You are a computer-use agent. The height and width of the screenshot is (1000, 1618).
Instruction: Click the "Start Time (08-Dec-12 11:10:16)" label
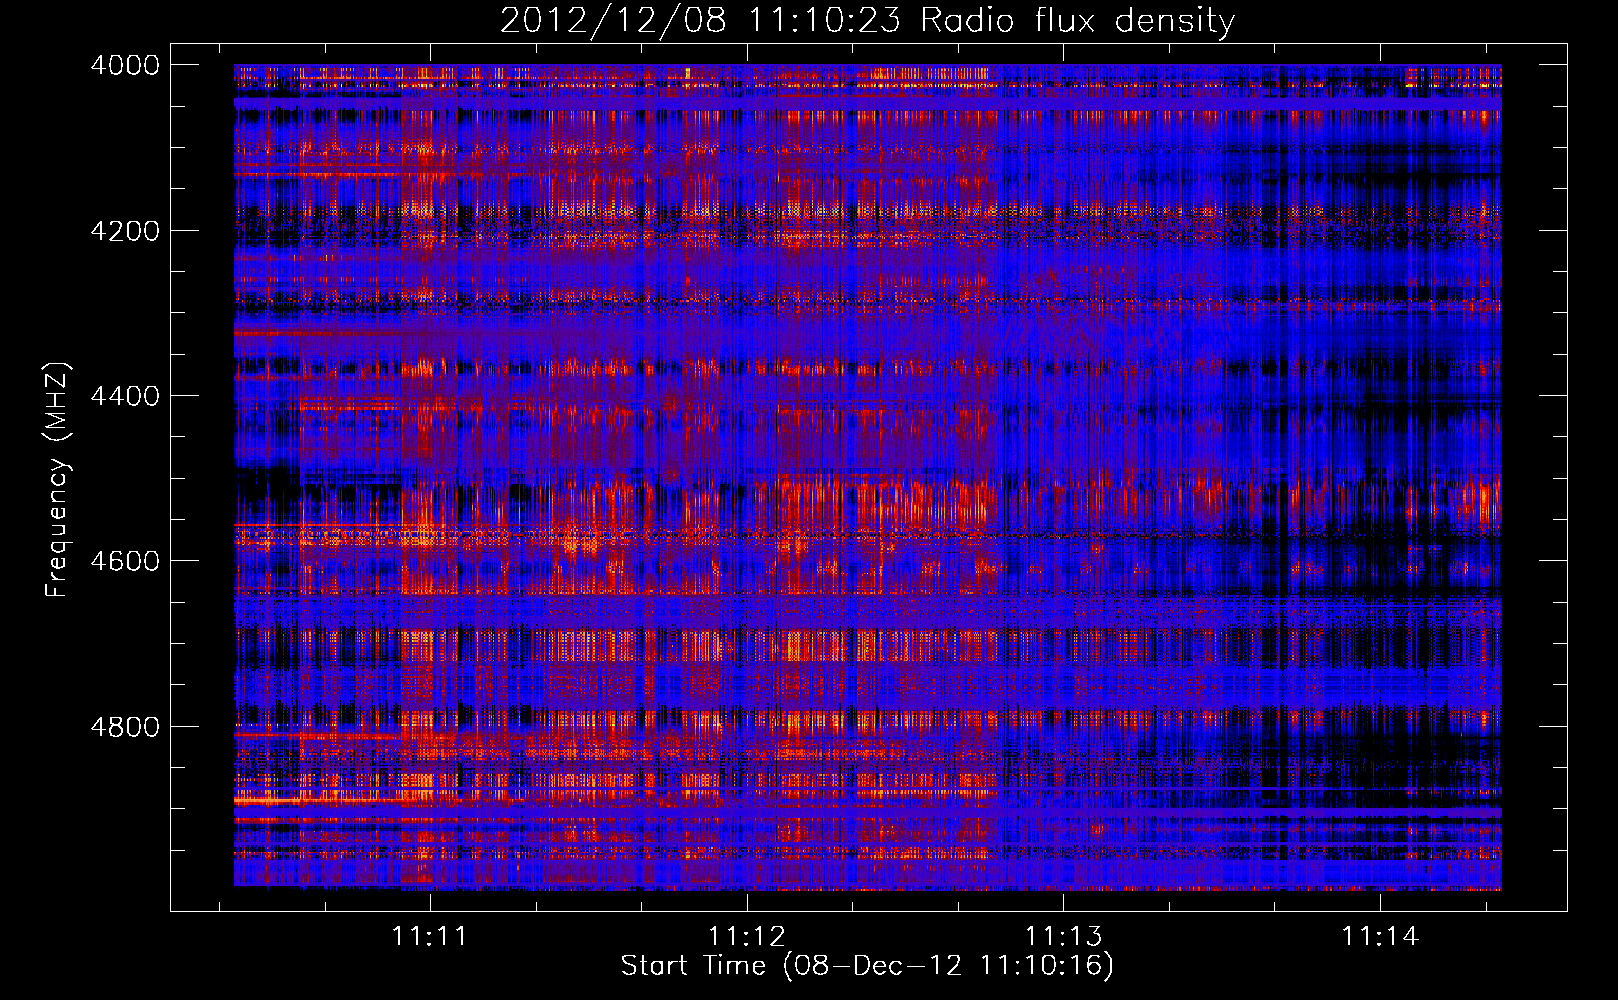(867, 966)
